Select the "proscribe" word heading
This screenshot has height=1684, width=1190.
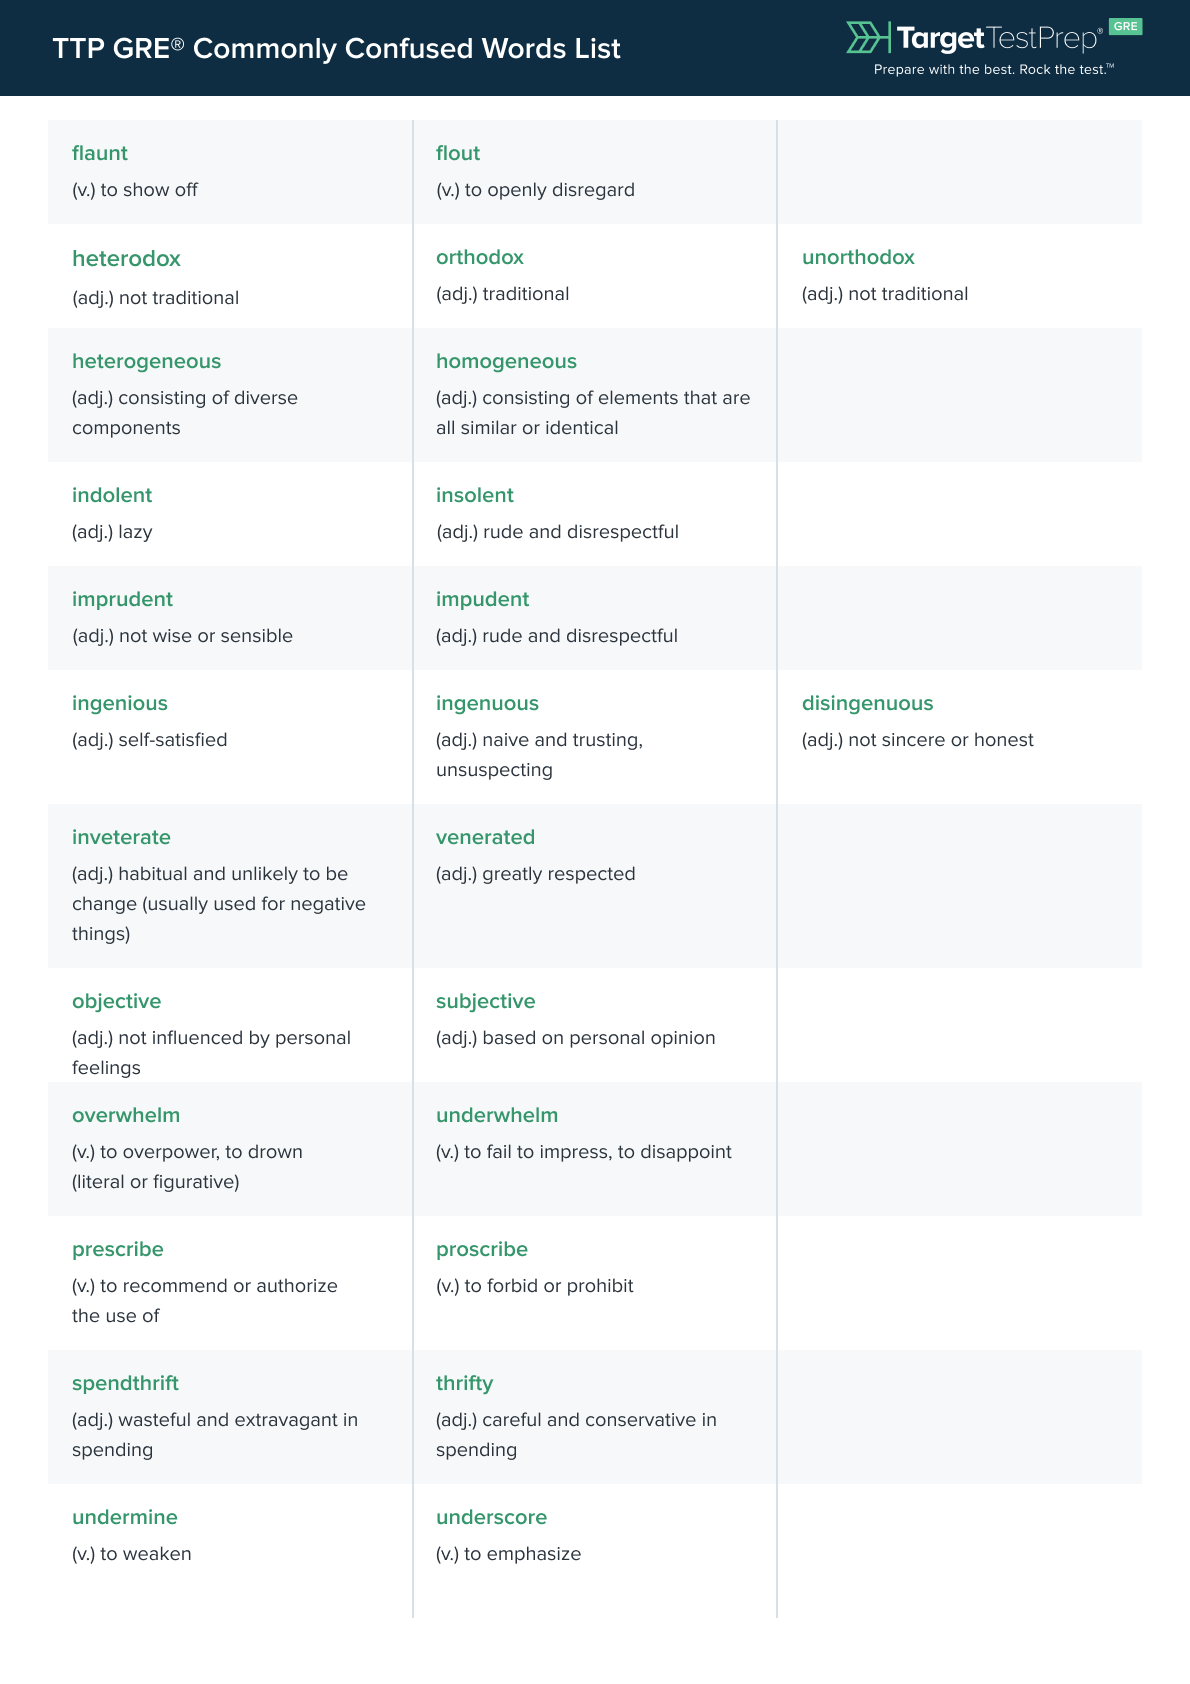(481, 1249)
